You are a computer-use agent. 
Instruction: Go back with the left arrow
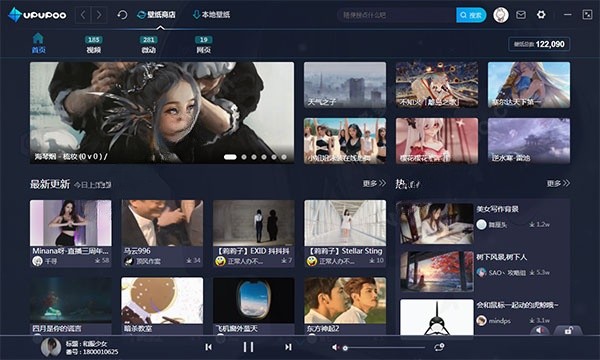(83, 15)
